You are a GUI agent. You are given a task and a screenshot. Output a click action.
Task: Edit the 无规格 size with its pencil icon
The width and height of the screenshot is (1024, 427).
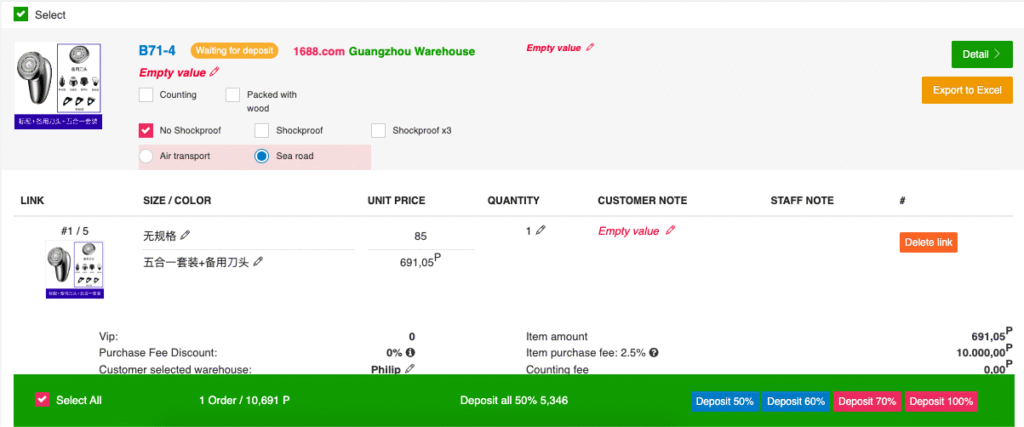click(x=185, y=235)
